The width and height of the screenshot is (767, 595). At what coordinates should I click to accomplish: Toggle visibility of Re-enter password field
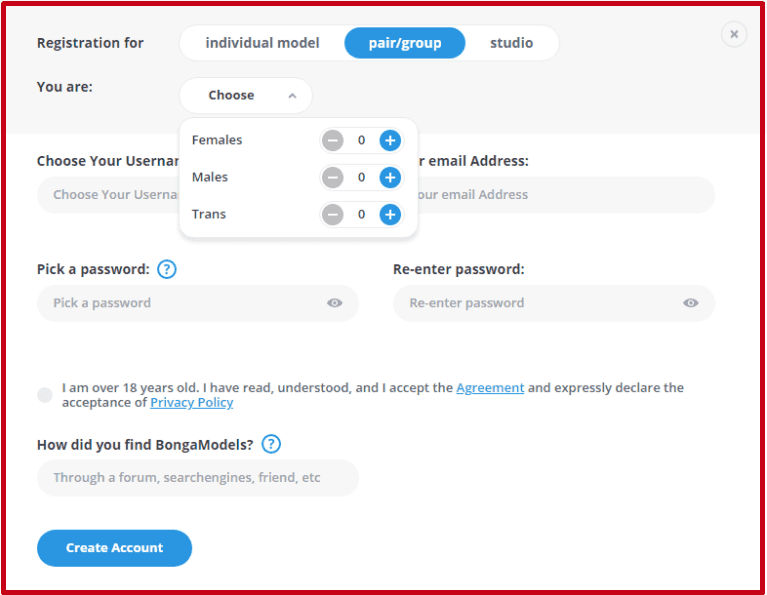690,303
